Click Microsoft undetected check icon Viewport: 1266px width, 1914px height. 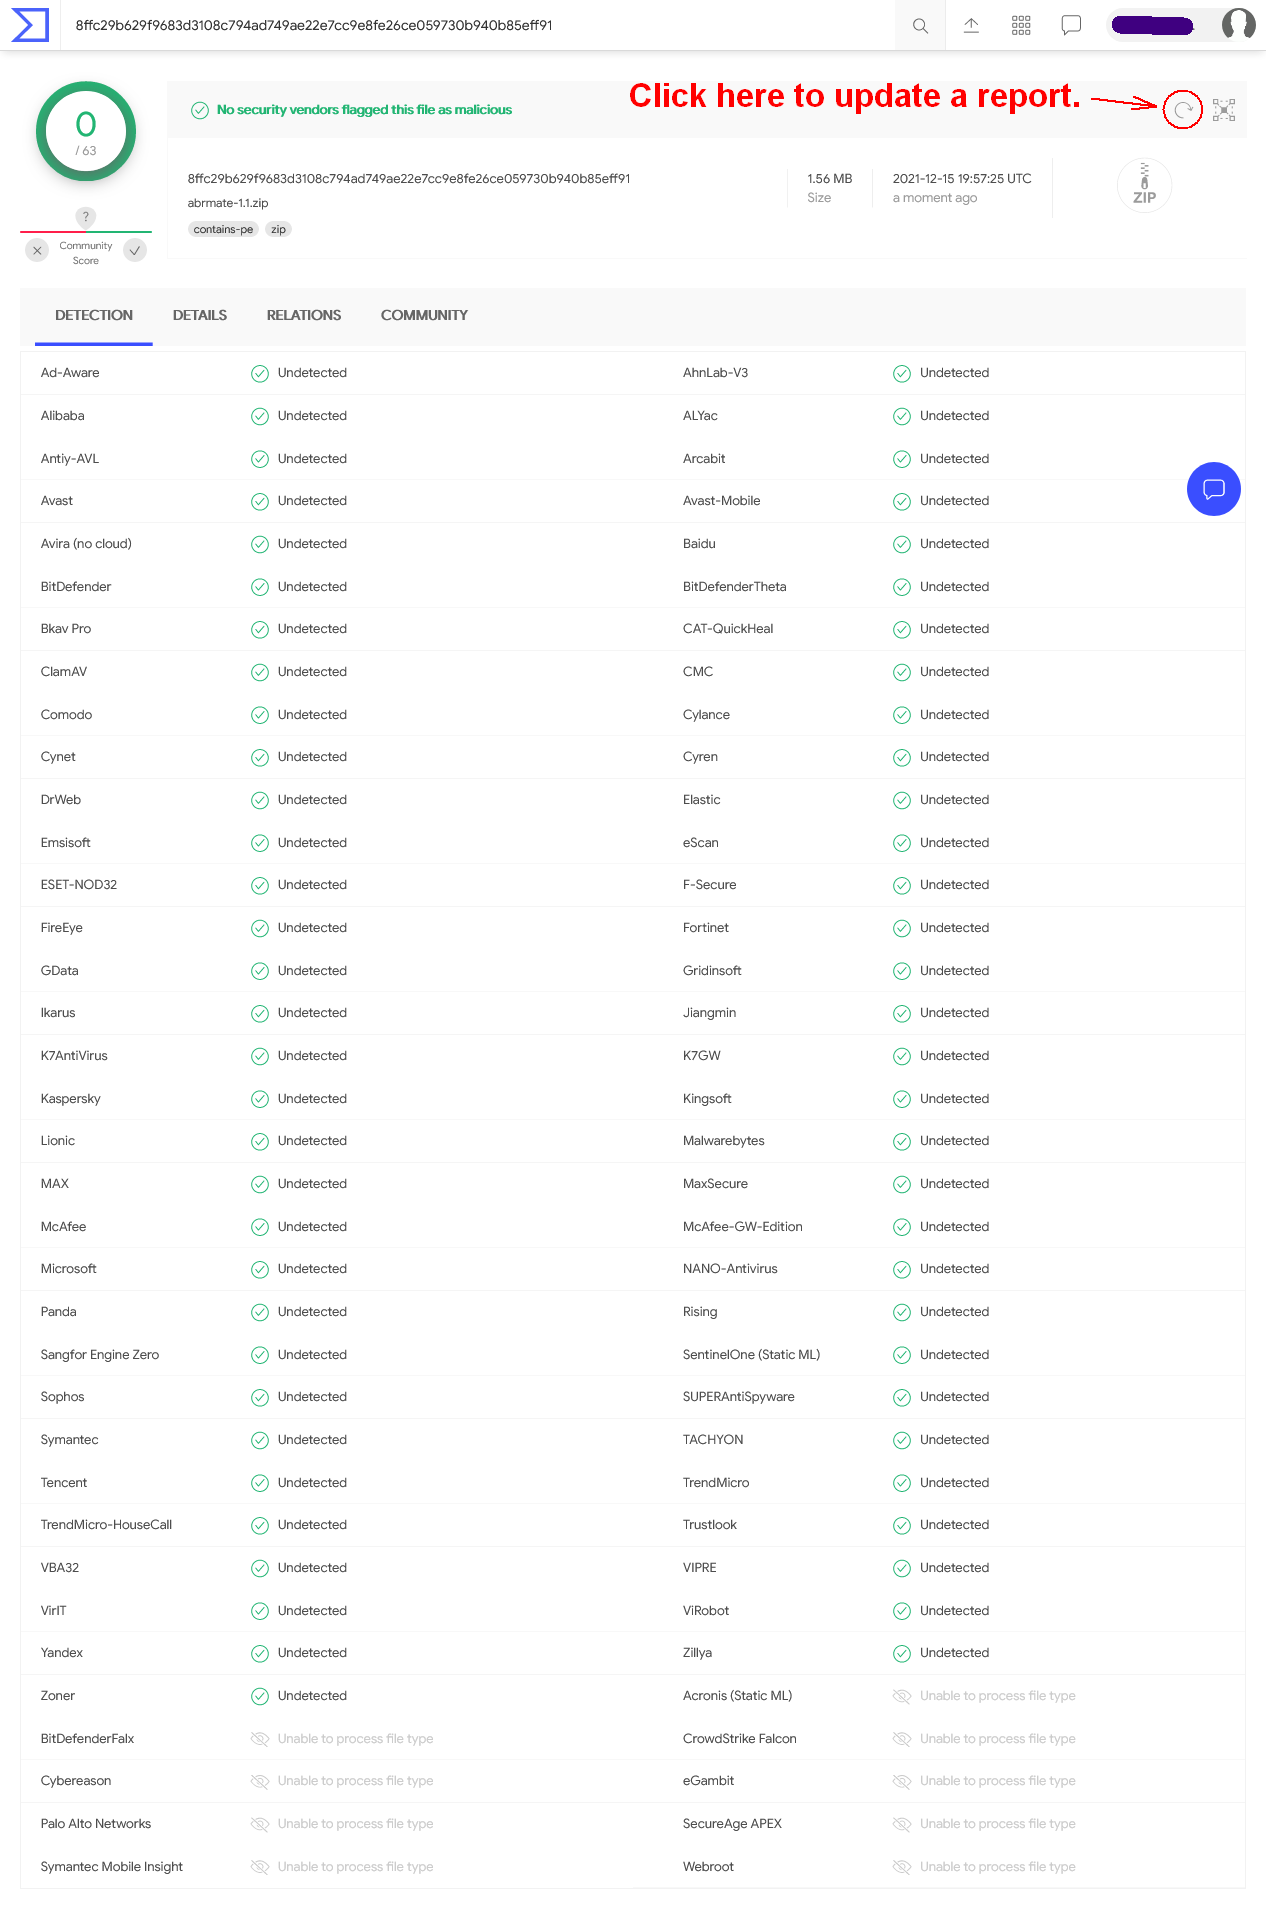[260, 1269]
